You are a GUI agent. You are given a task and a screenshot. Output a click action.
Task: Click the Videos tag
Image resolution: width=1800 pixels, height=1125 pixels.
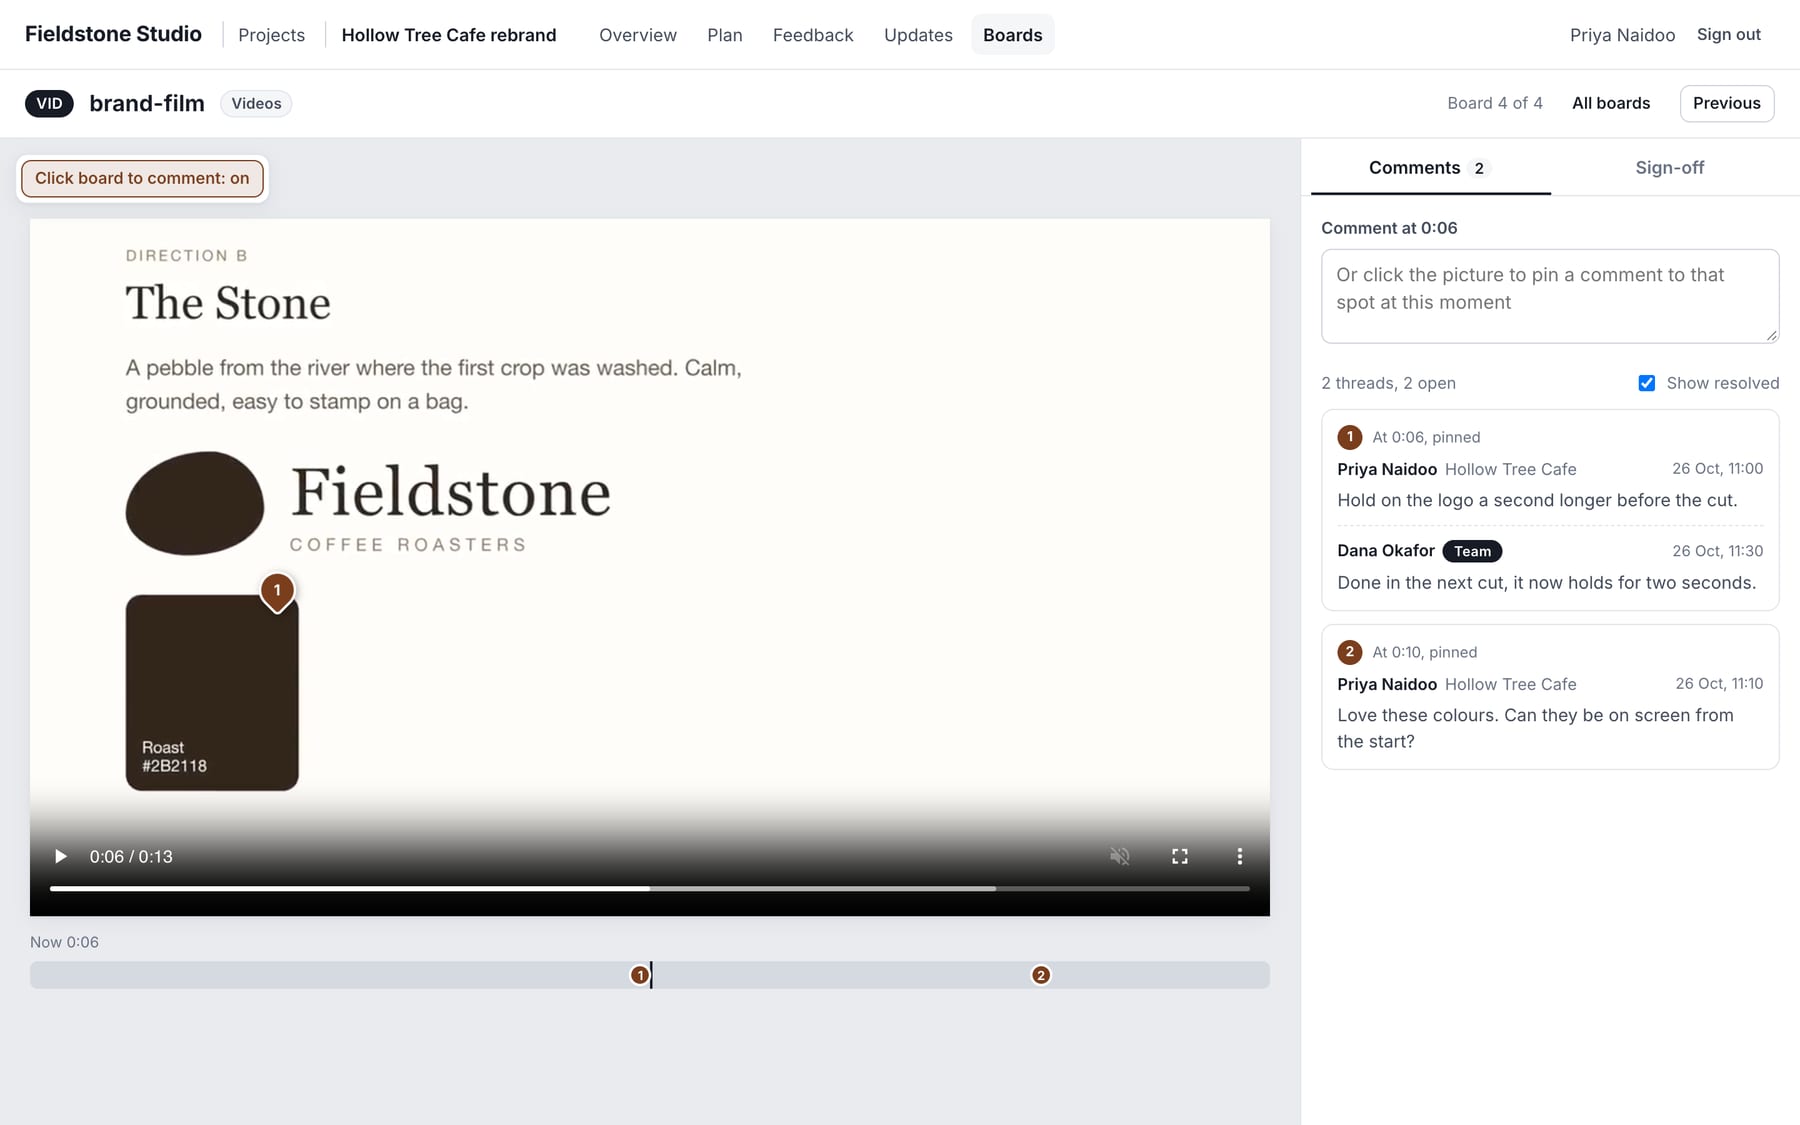coord(256,103)
